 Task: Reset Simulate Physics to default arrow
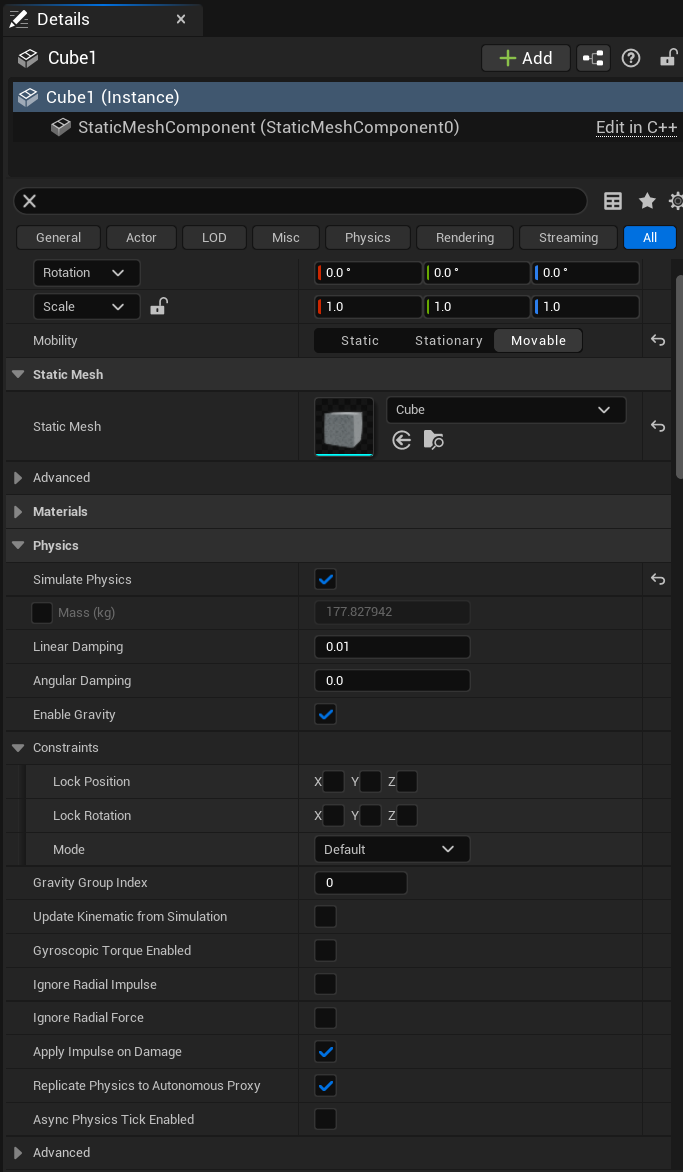pyautogui.click(x=658, y=579)
